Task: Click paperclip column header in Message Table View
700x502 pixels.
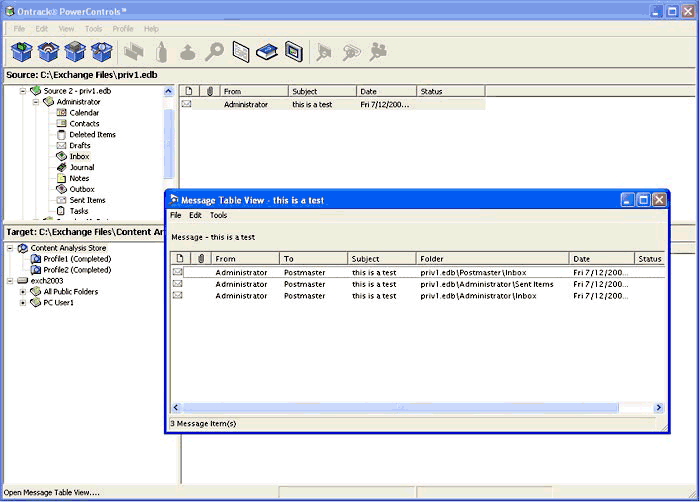Action: [201, 259]
